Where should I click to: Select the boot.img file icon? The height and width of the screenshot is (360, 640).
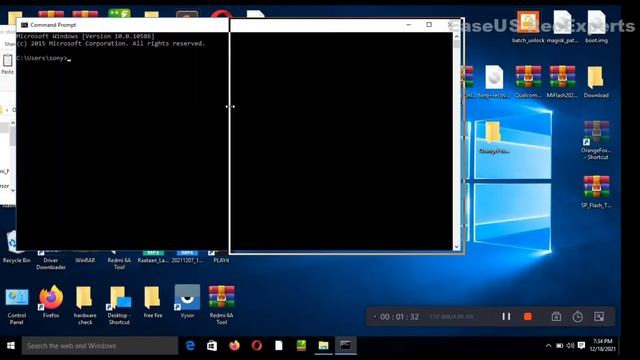coord(596,27)
